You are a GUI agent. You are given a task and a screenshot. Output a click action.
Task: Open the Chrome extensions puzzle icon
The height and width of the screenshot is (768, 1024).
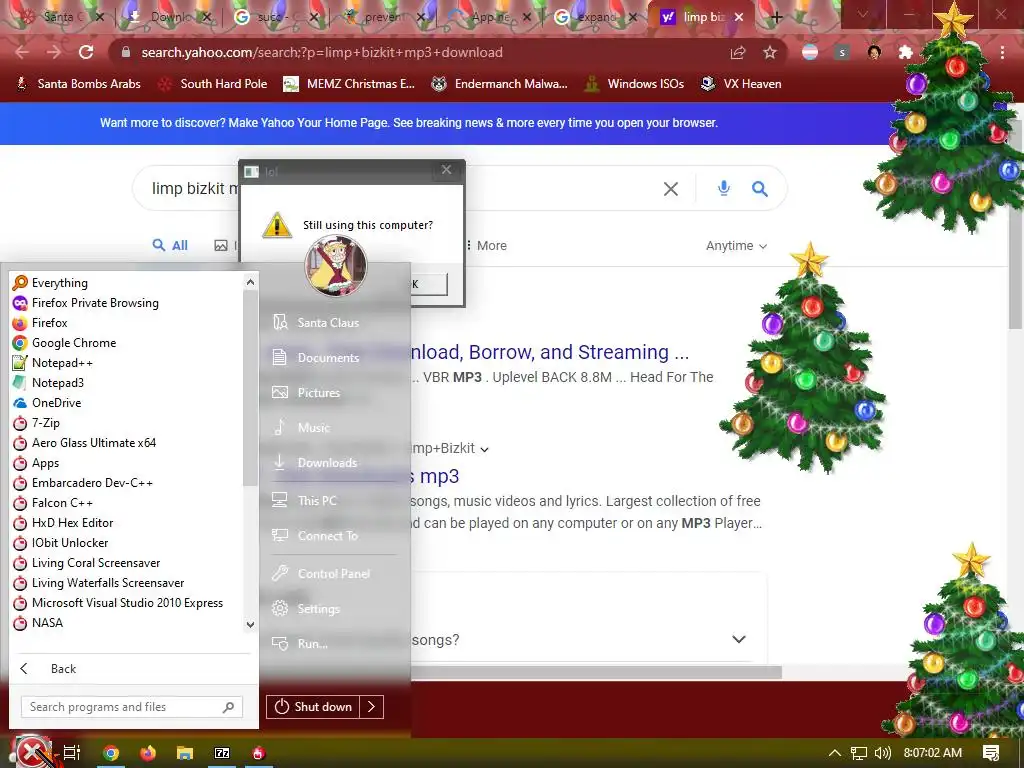(x=905, y=52)
